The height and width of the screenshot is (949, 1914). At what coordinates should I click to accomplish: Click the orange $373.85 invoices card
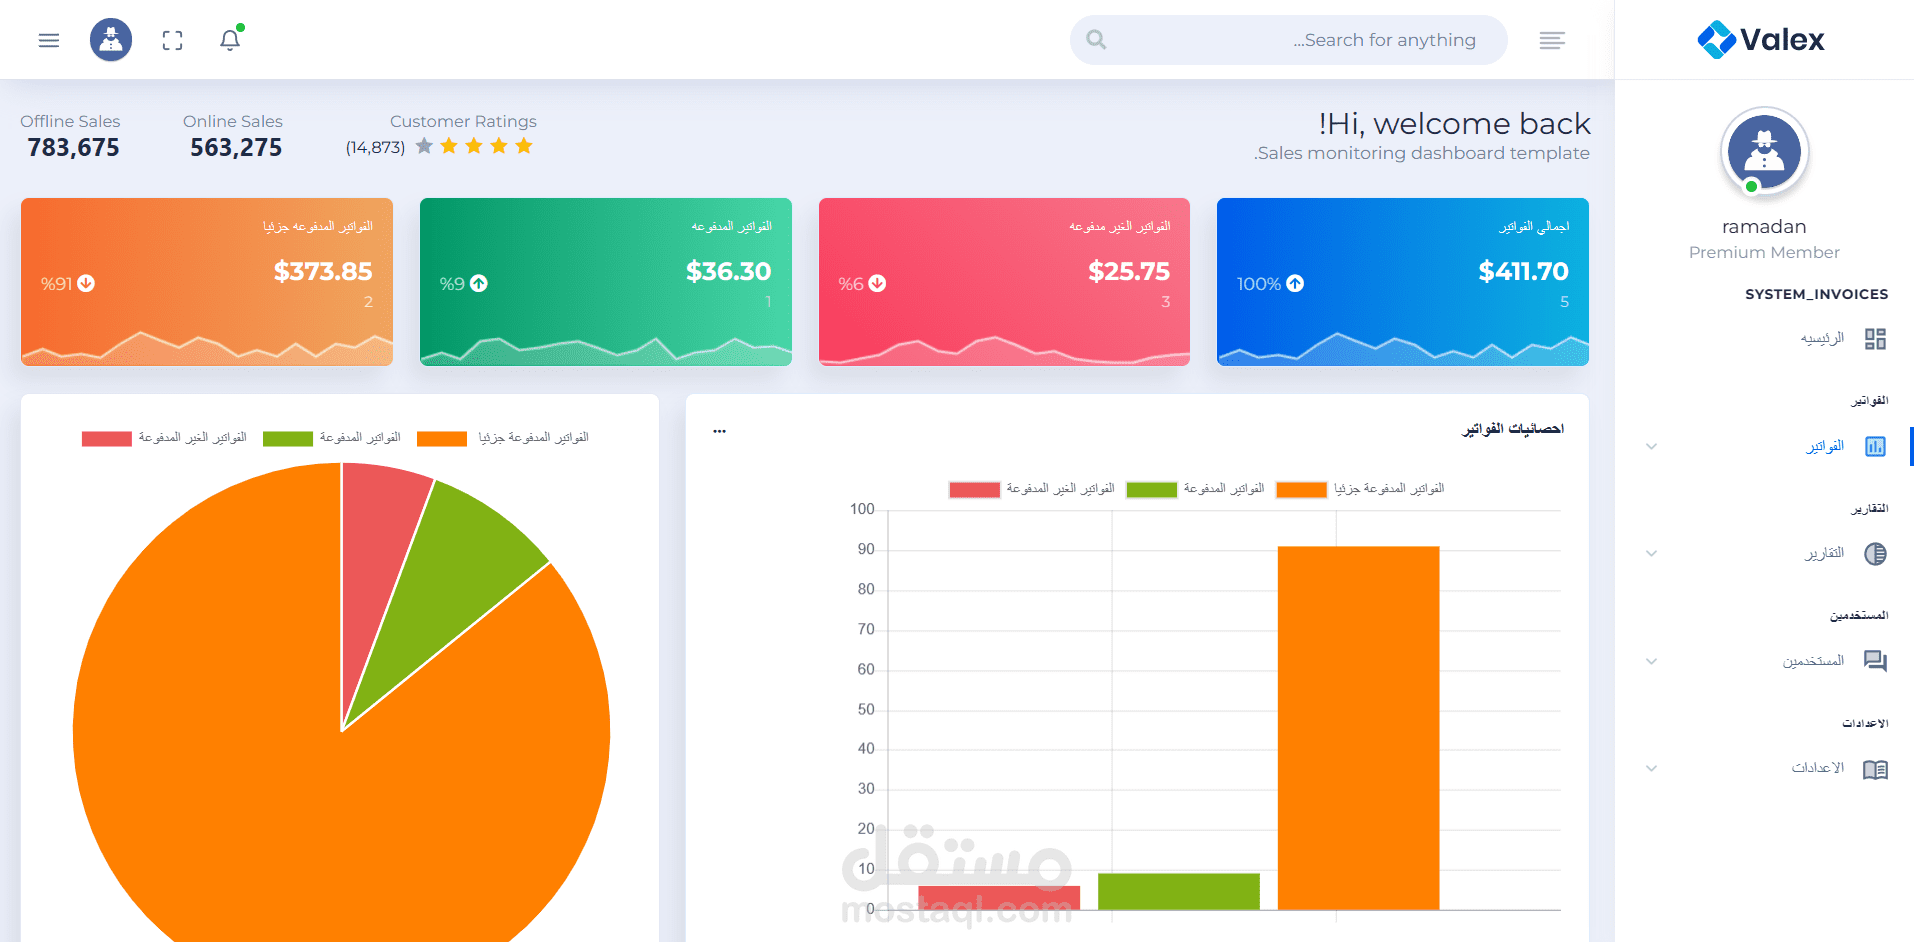click(207, 282)
